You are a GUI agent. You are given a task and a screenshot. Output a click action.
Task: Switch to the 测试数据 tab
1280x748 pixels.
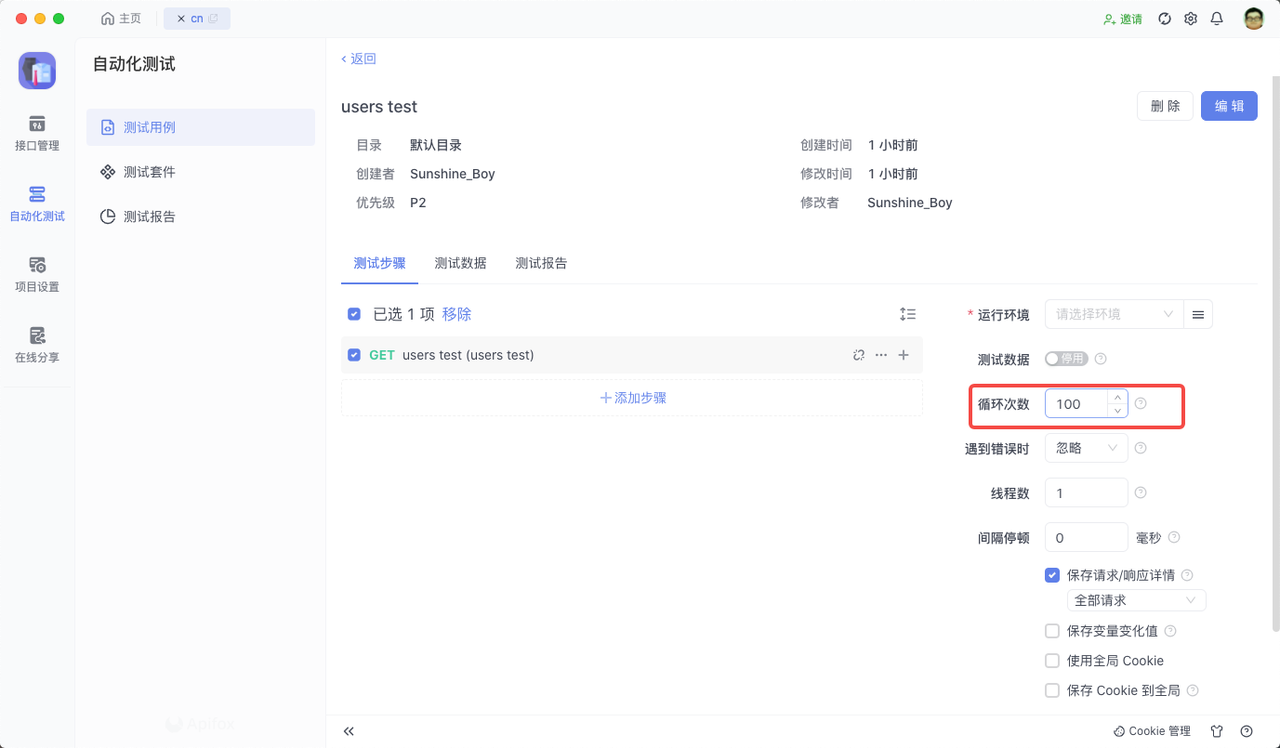point(461,263)
